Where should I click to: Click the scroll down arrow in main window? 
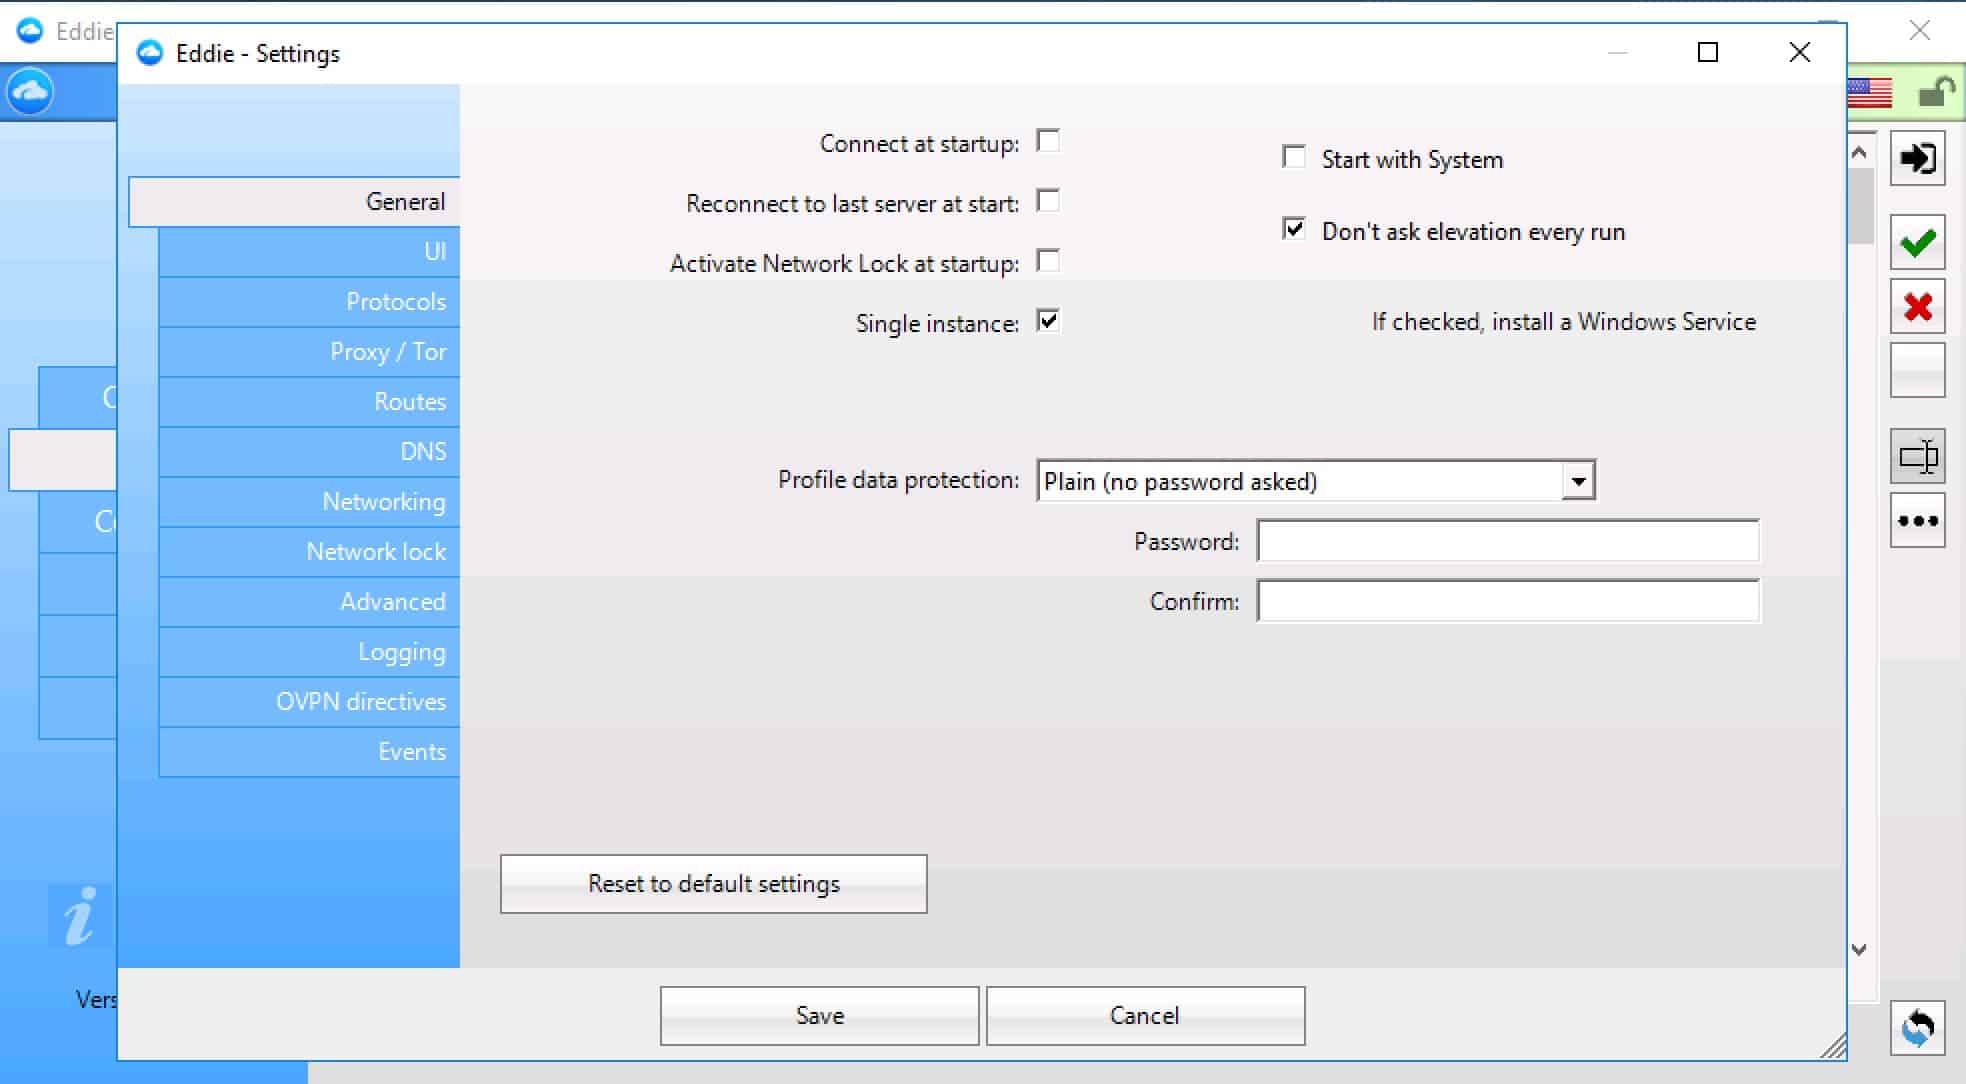(1860, 950)
